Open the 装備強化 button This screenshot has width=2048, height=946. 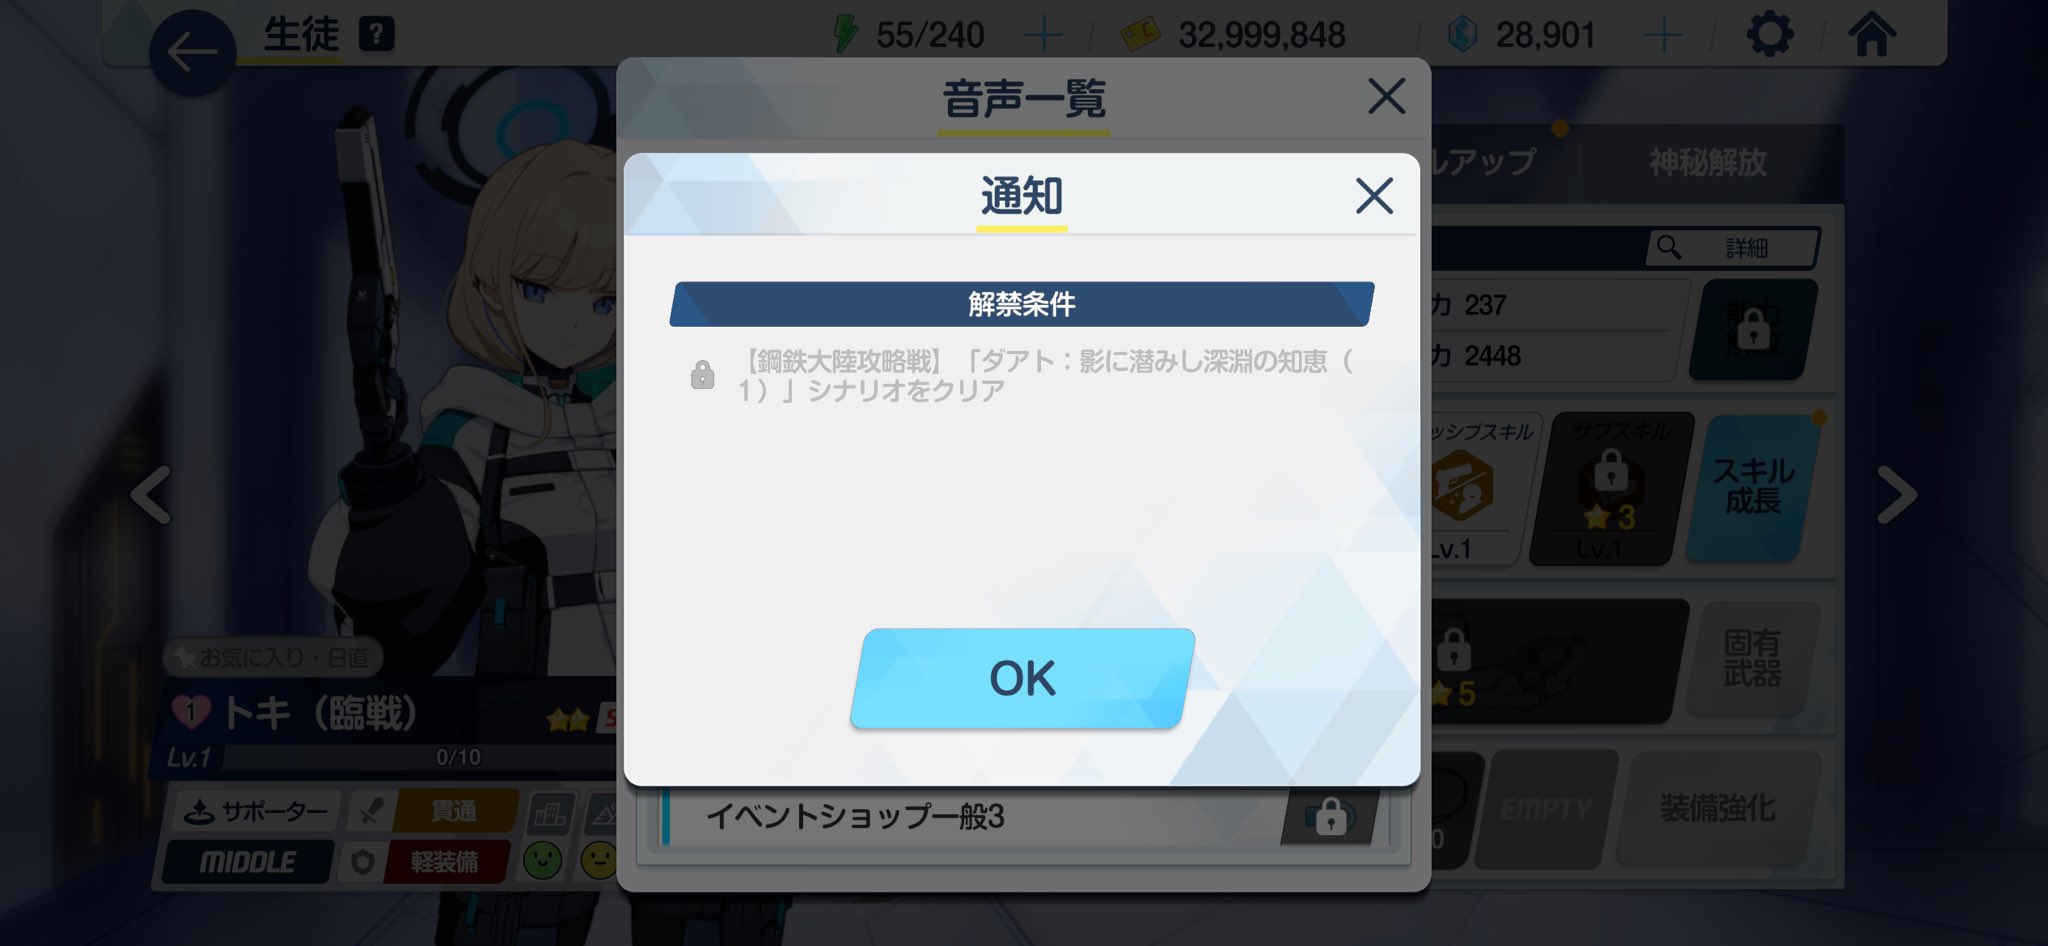(x=1717, y=808)
